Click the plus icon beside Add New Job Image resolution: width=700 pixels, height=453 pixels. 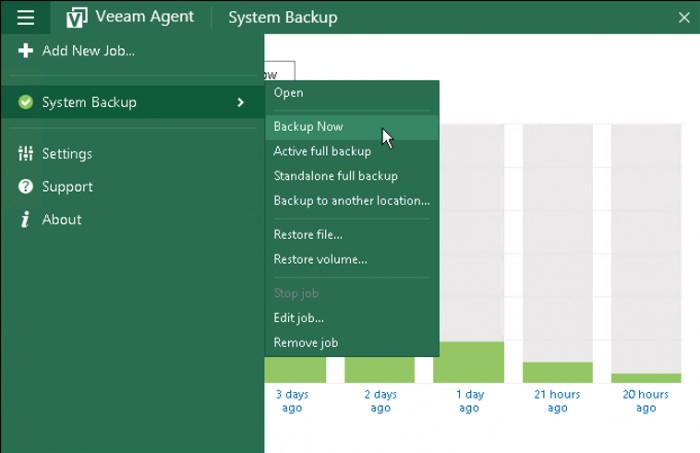(25, 50)
